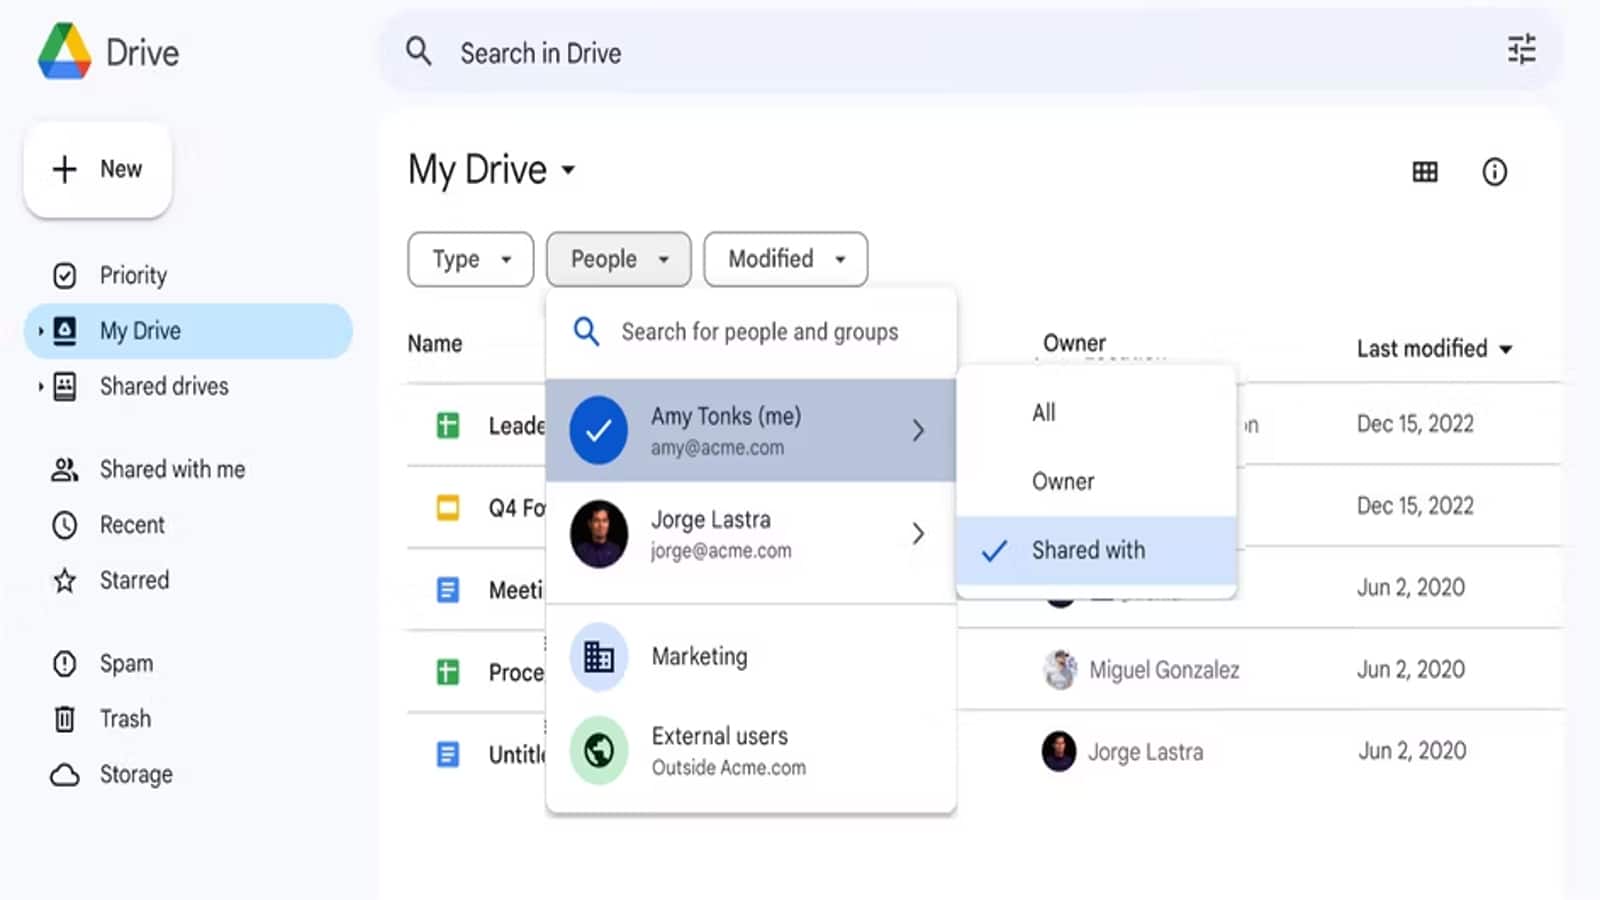Click the Storage cloud icon
The height and width of the screenshot is (900, 1600).
tap(64, 773)
